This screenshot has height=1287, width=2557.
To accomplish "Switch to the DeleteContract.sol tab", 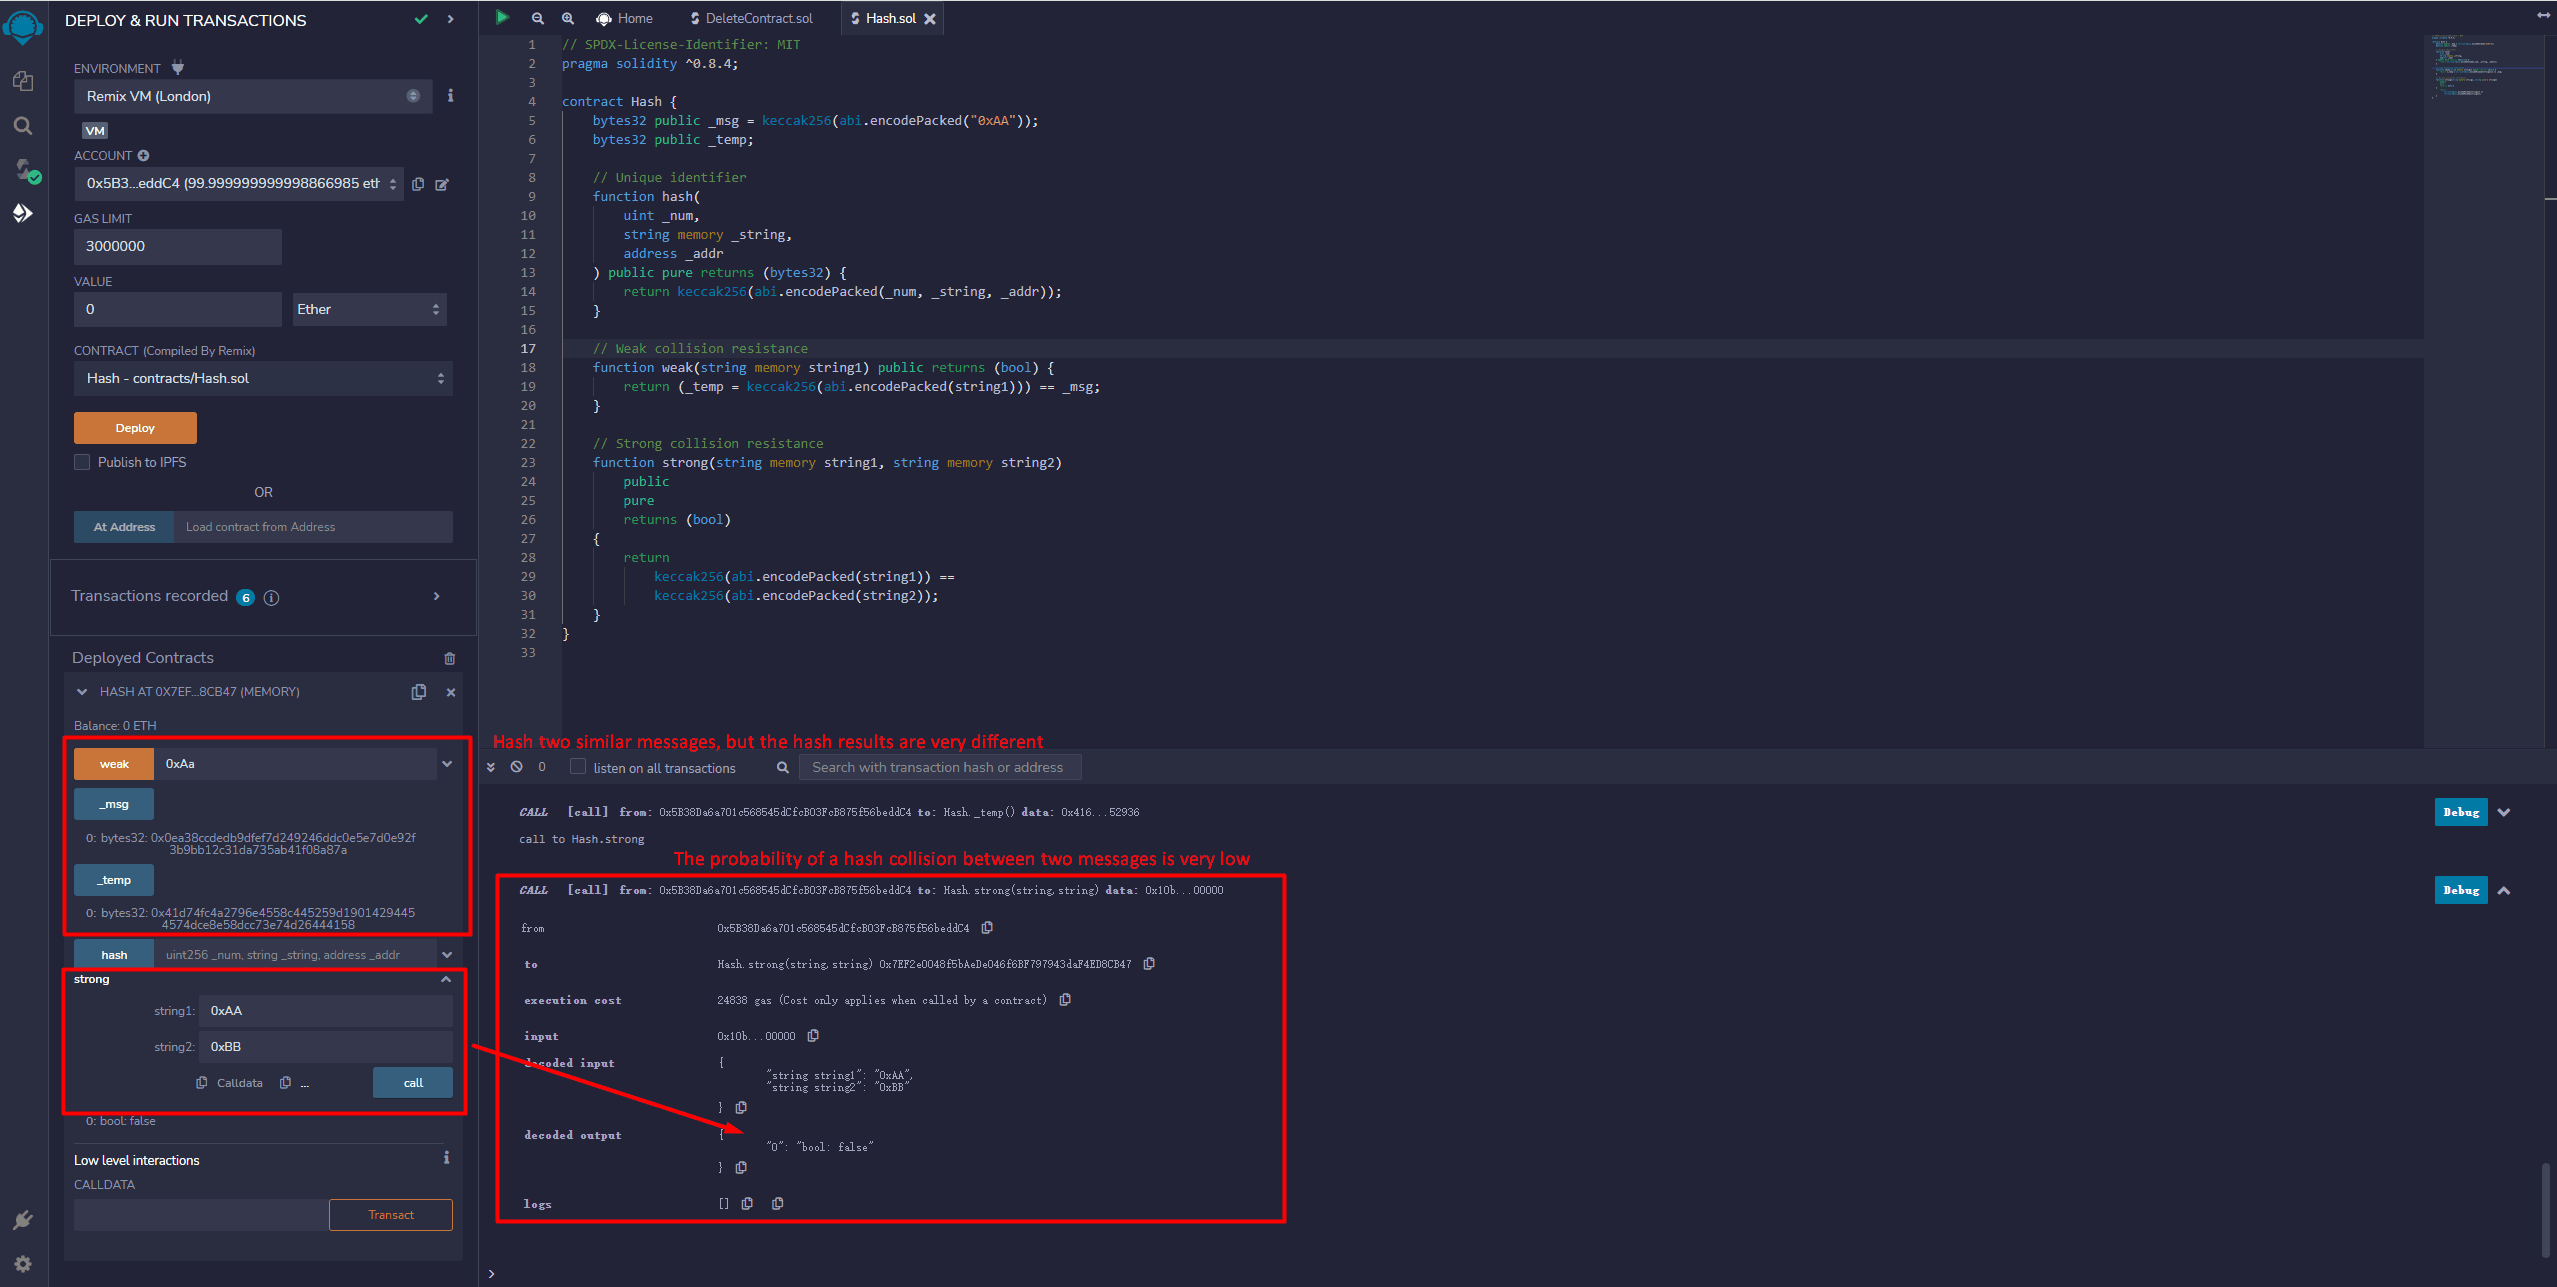I will point(751,18).
